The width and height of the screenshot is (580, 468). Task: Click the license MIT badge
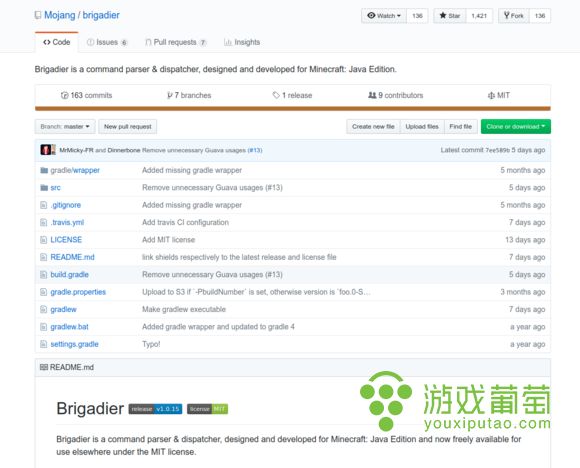[208, 409]
